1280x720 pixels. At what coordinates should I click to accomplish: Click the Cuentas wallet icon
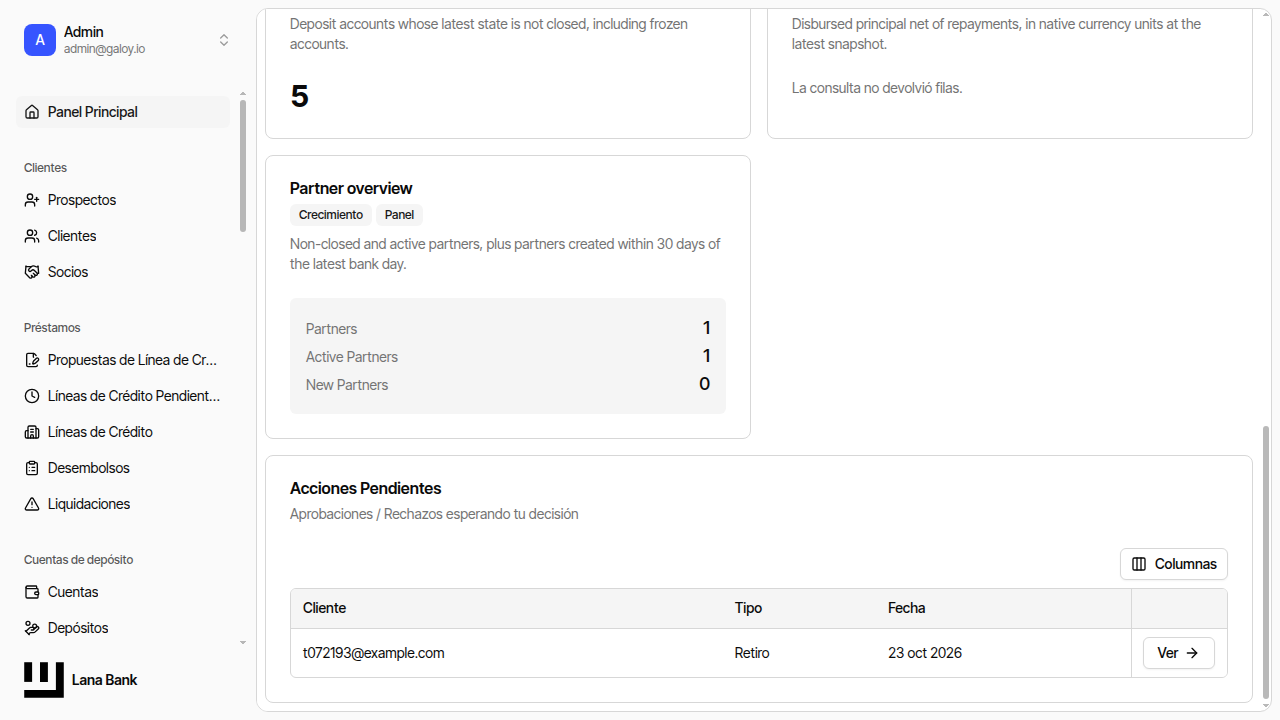pos(32,592)
